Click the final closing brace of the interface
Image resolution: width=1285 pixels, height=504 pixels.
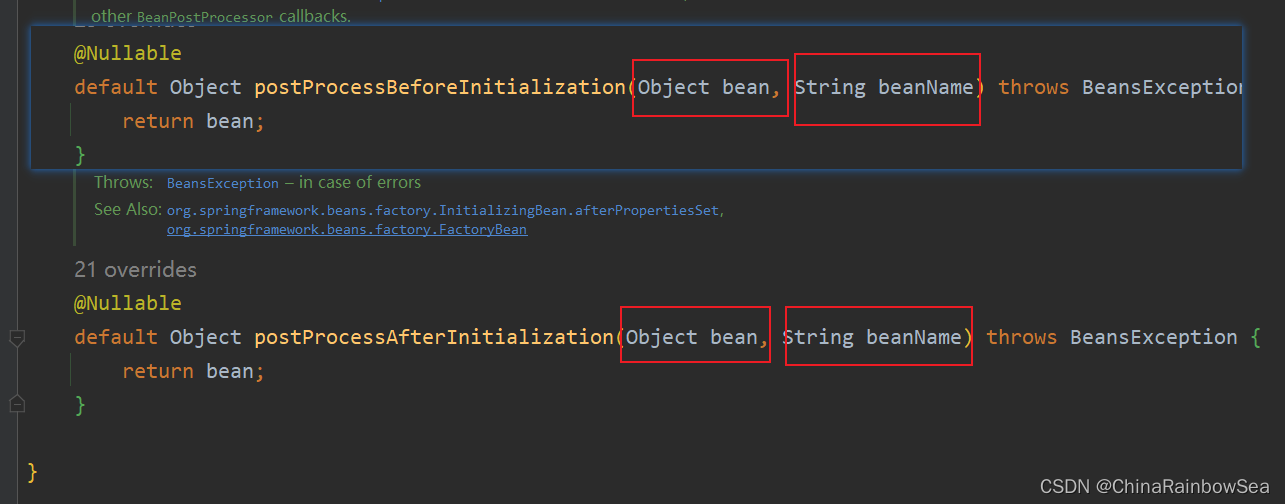[33, 470]
